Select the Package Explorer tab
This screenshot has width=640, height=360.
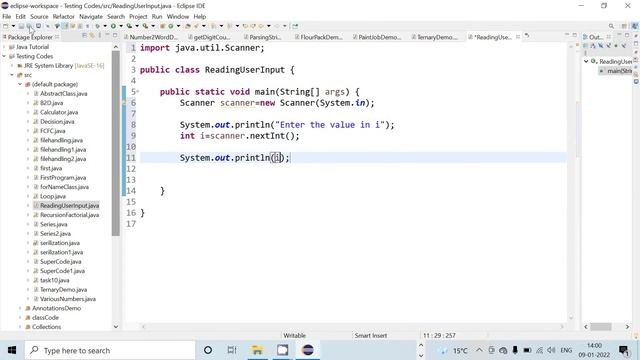[31, 37]
